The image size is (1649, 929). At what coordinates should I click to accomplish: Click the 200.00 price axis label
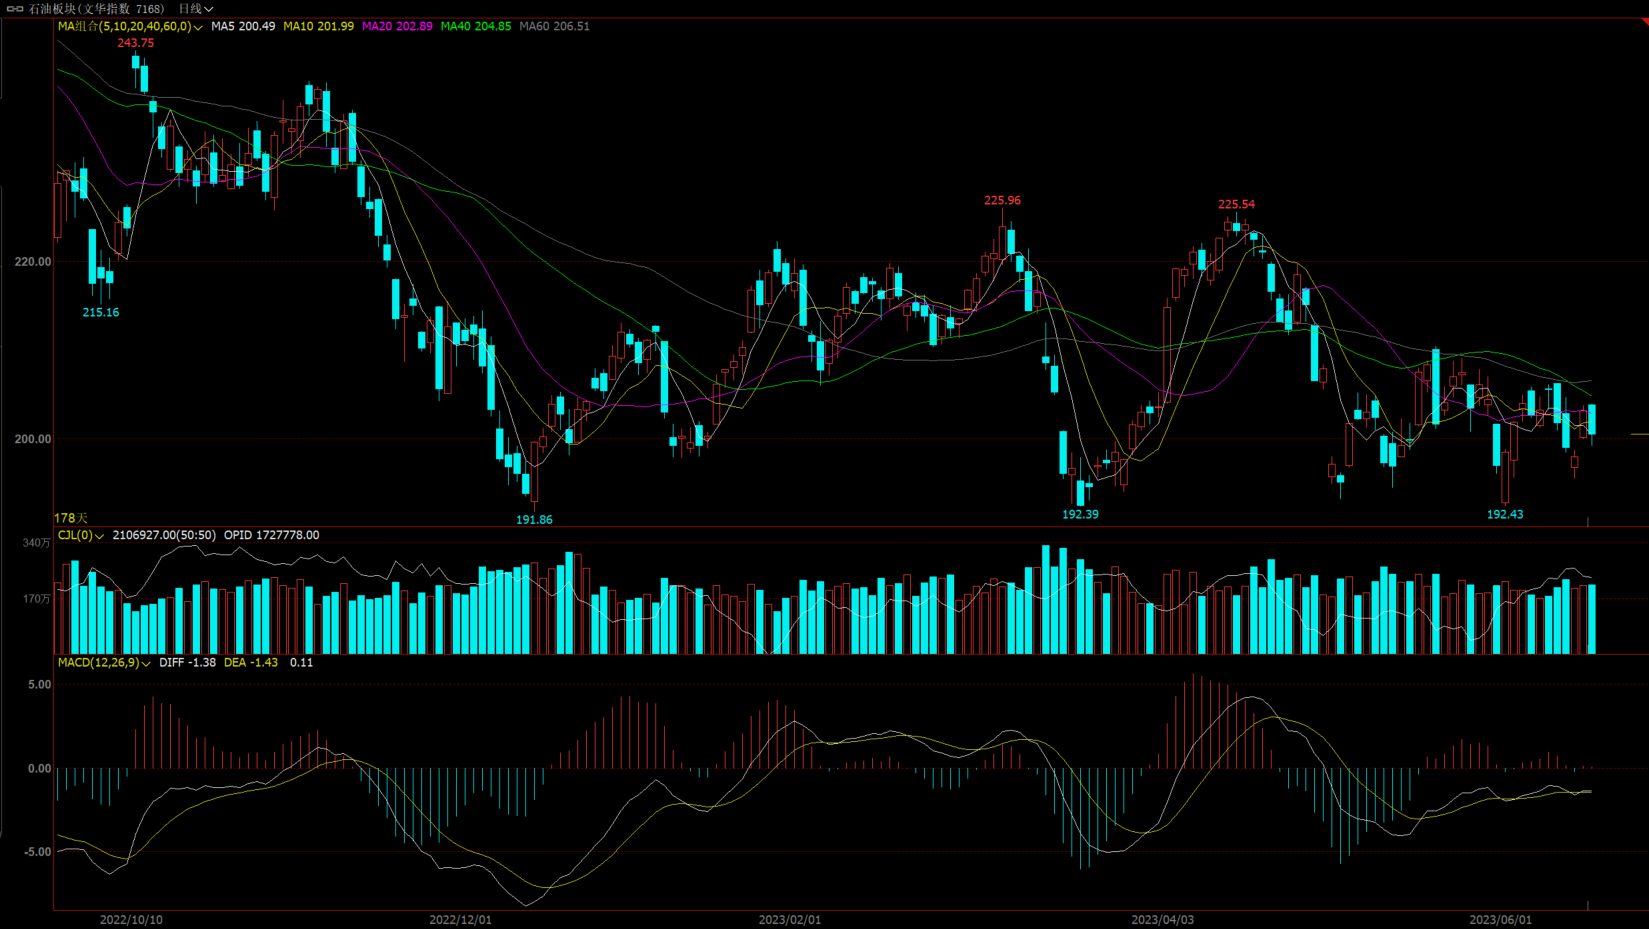(33, 439)
